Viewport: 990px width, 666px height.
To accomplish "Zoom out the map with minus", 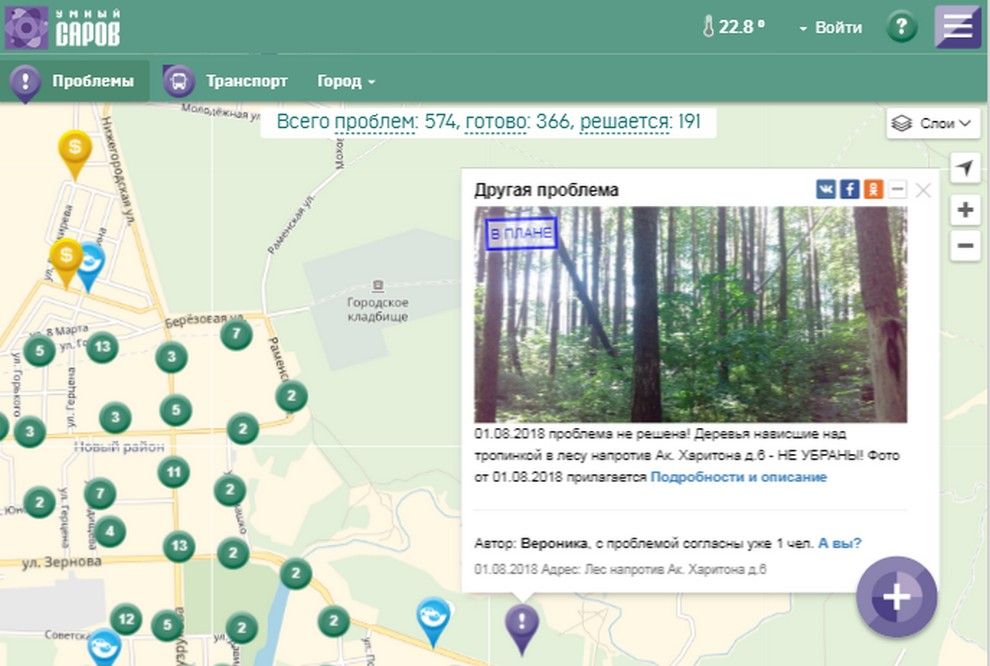I will click(965, 245).
